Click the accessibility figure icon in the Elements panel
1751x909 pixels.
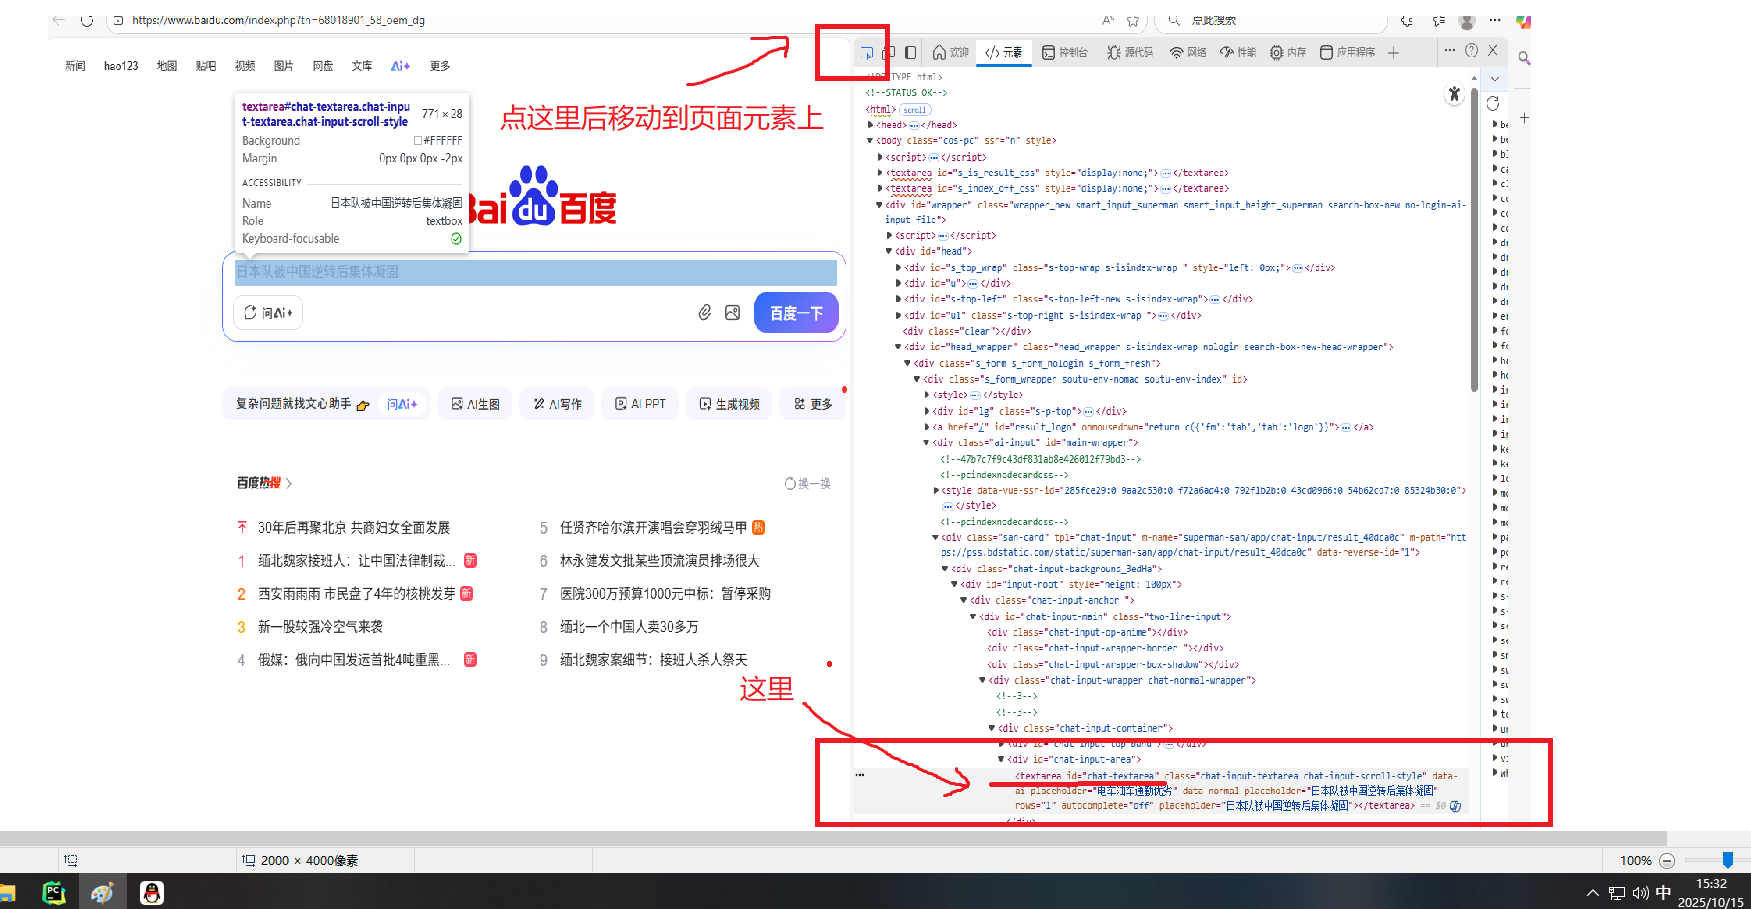tap(1454, 94)
